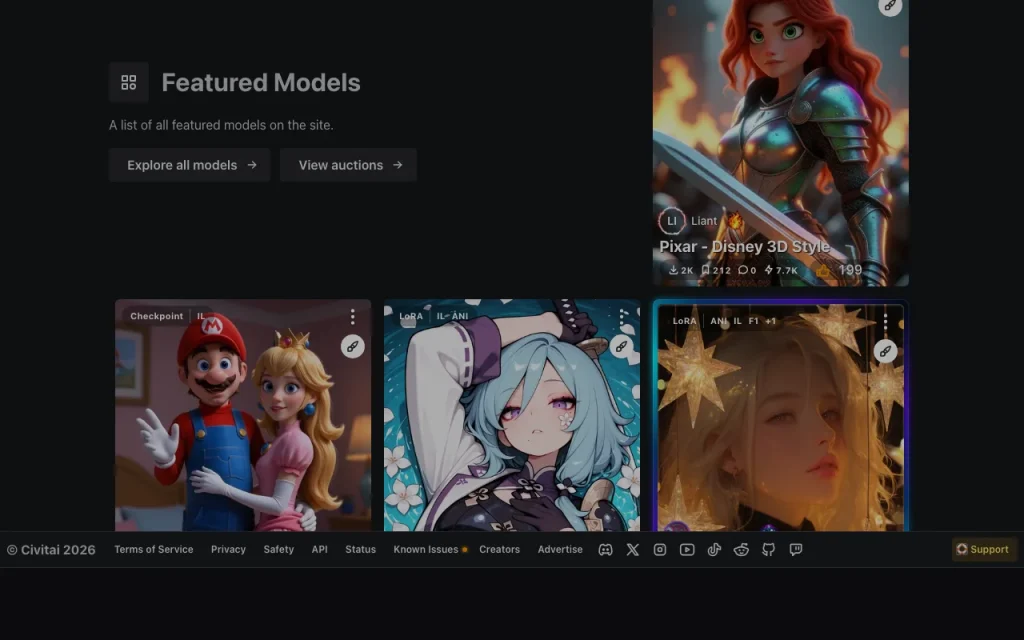1024x640 pixels.
Task: Click the comment count icon on Pixar card
Action: pyautogui.click(x=743, y=270)
